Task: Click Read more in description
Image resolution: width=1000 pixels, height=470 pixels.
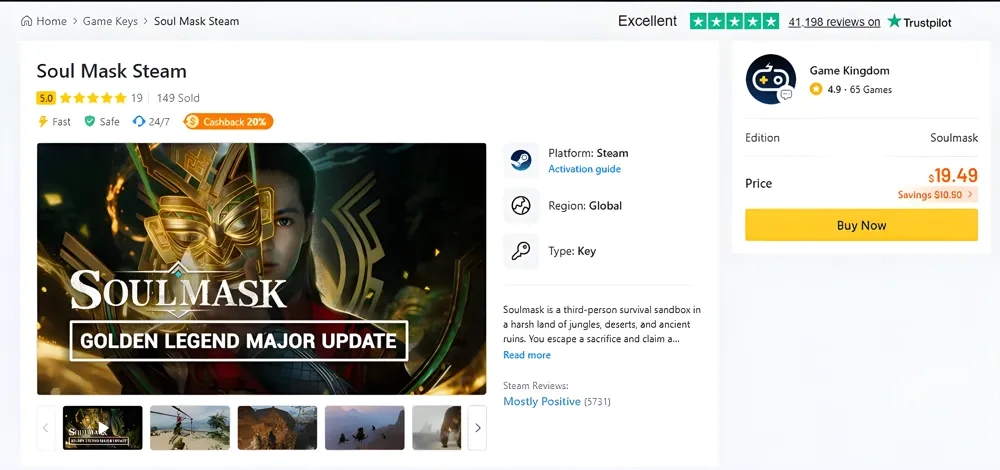Action: pyautogui.click(x=526, y=355)
